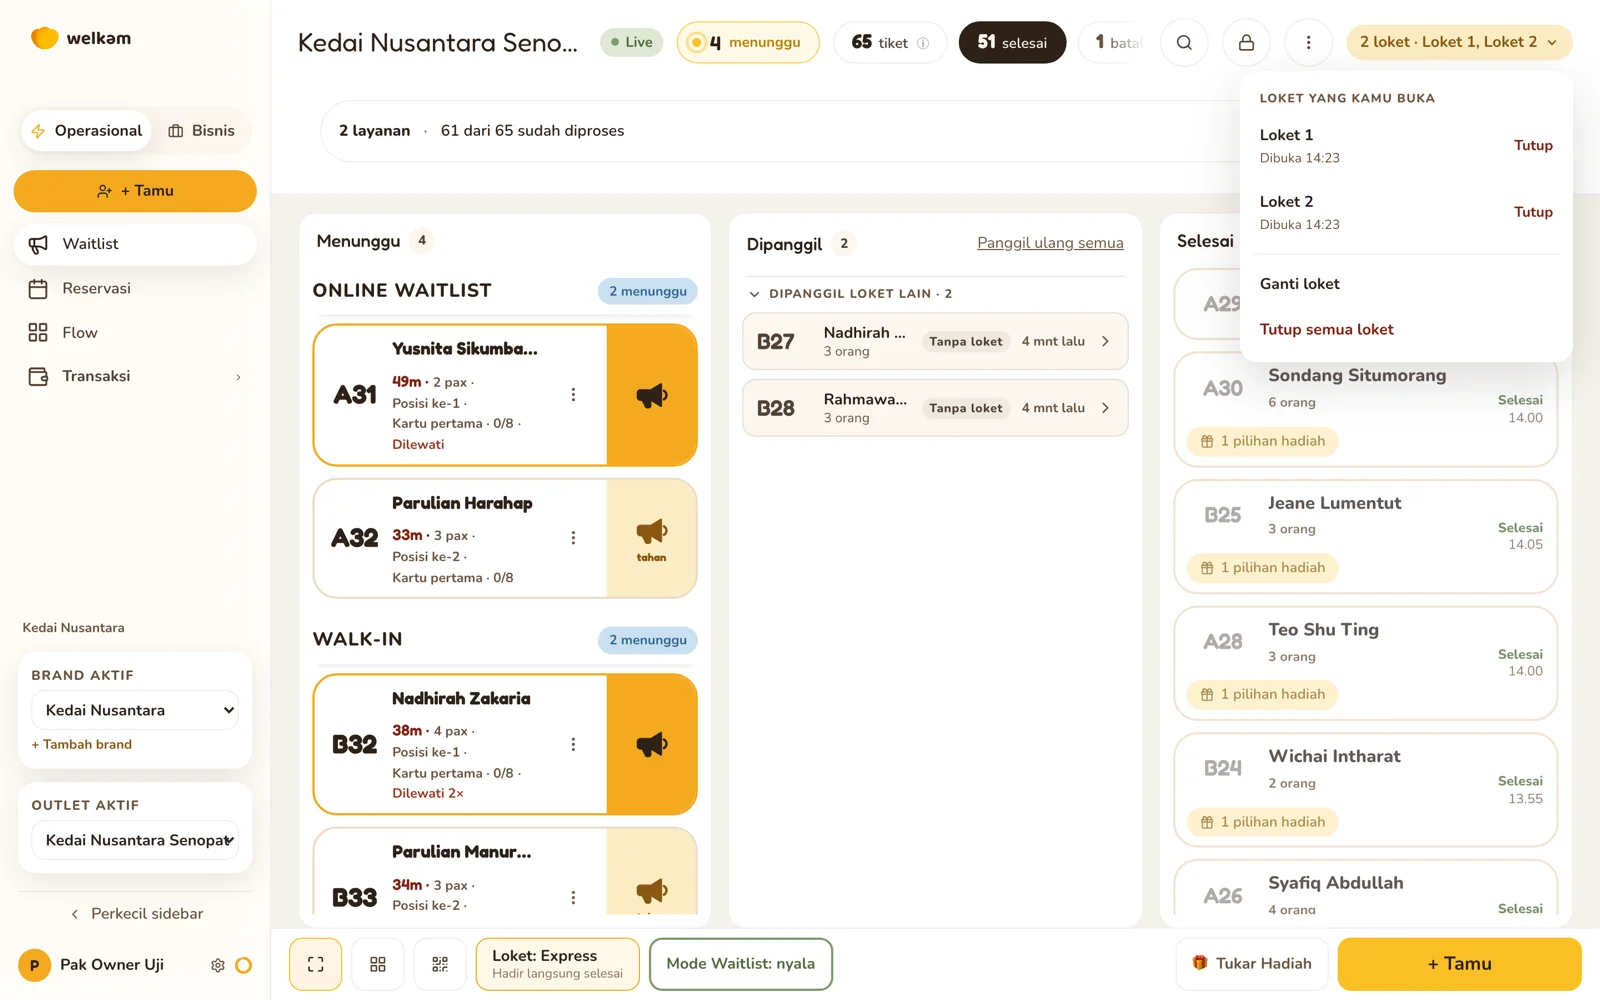Click the Live status pill
Viewport: 1600px width, 1000px height.
click(x=631, y=42)
